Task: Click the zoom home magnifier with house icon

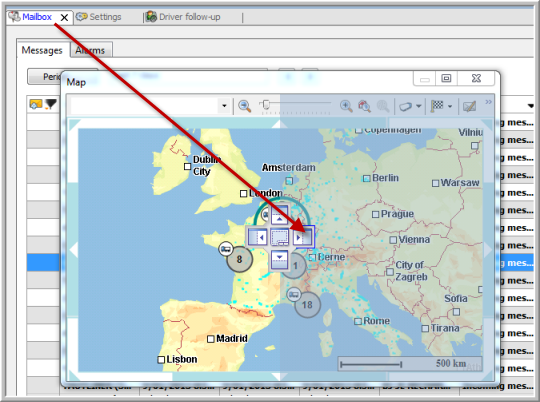Action: (364, 106)
